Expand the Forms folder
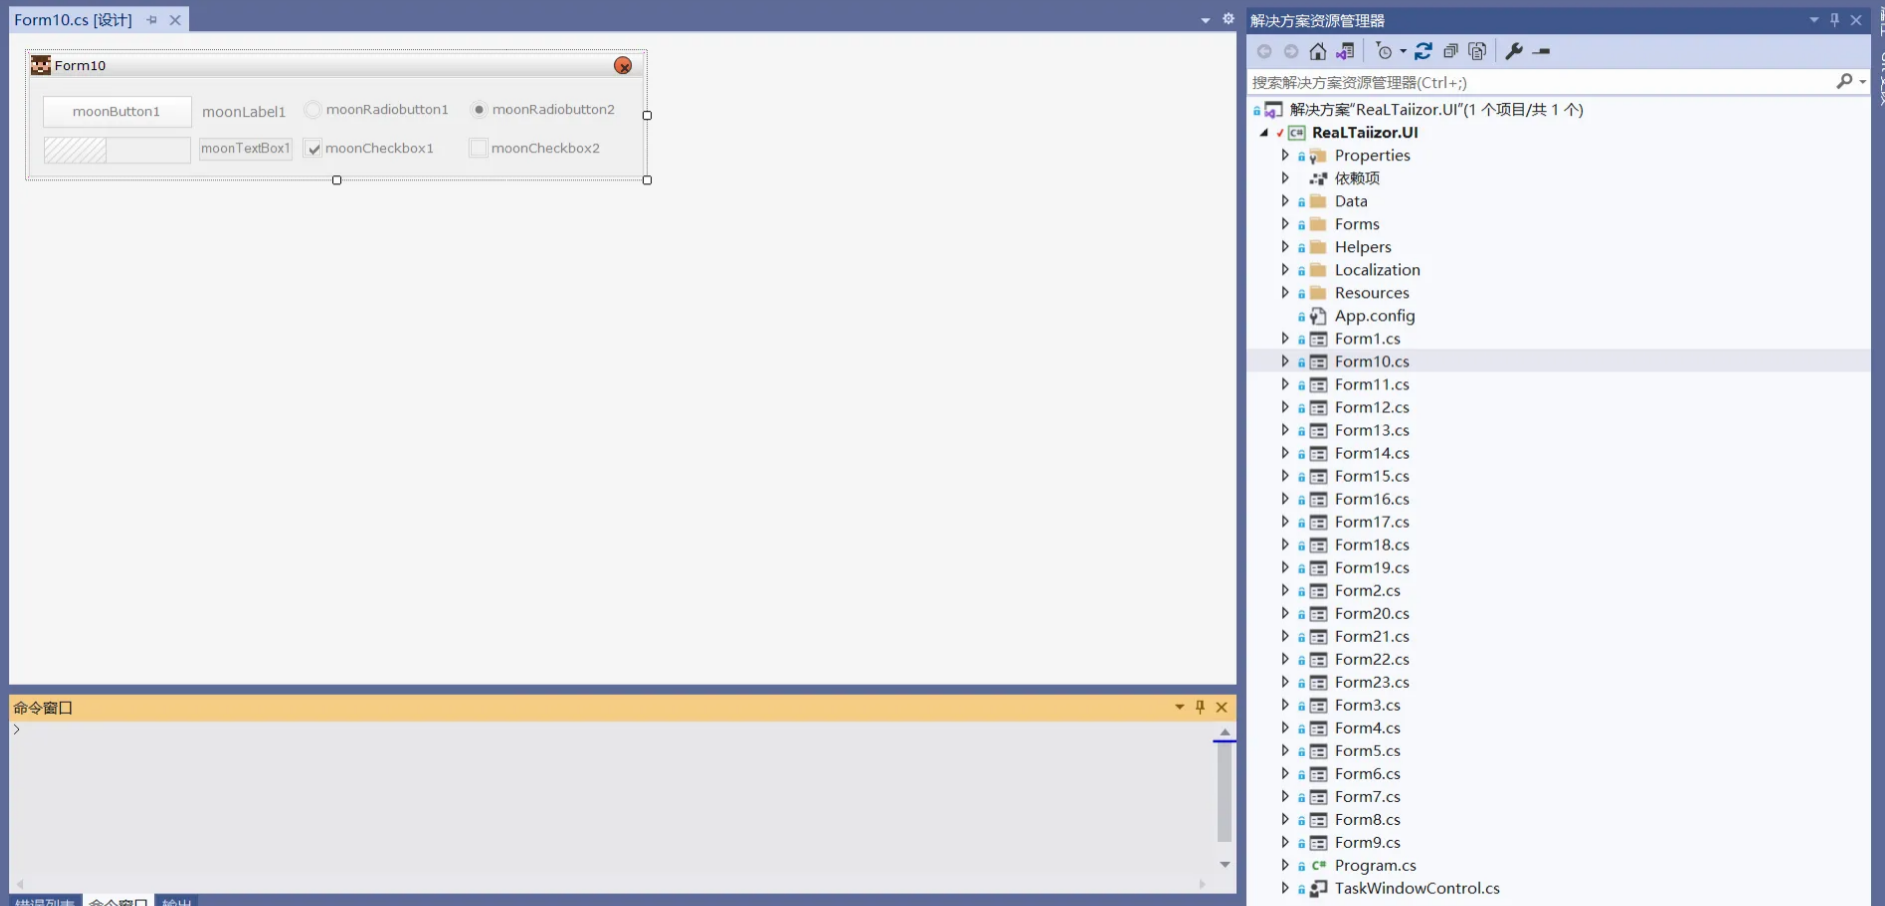The width and height of the screenshot is (1885, 906). click(1285, 224)
